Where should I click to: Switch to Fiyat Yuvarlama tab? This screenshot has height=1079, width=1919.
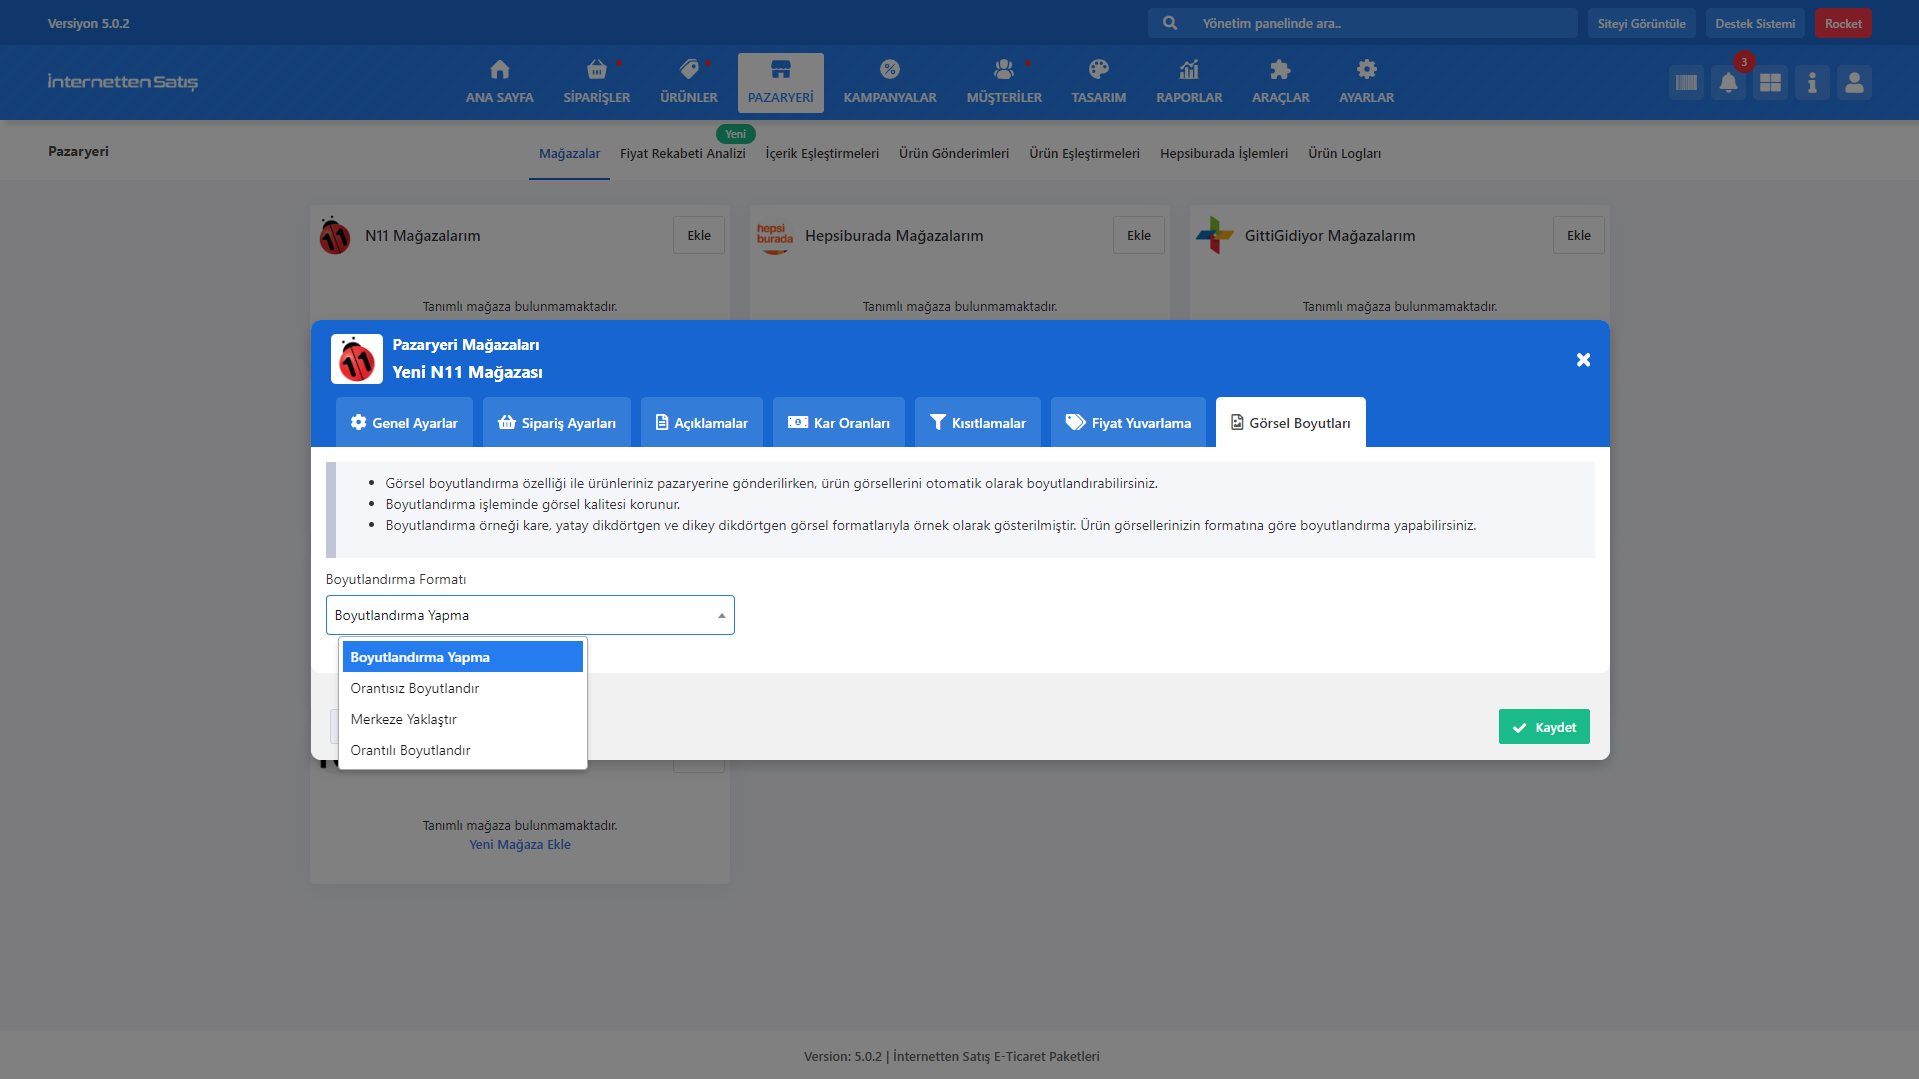1128,423
